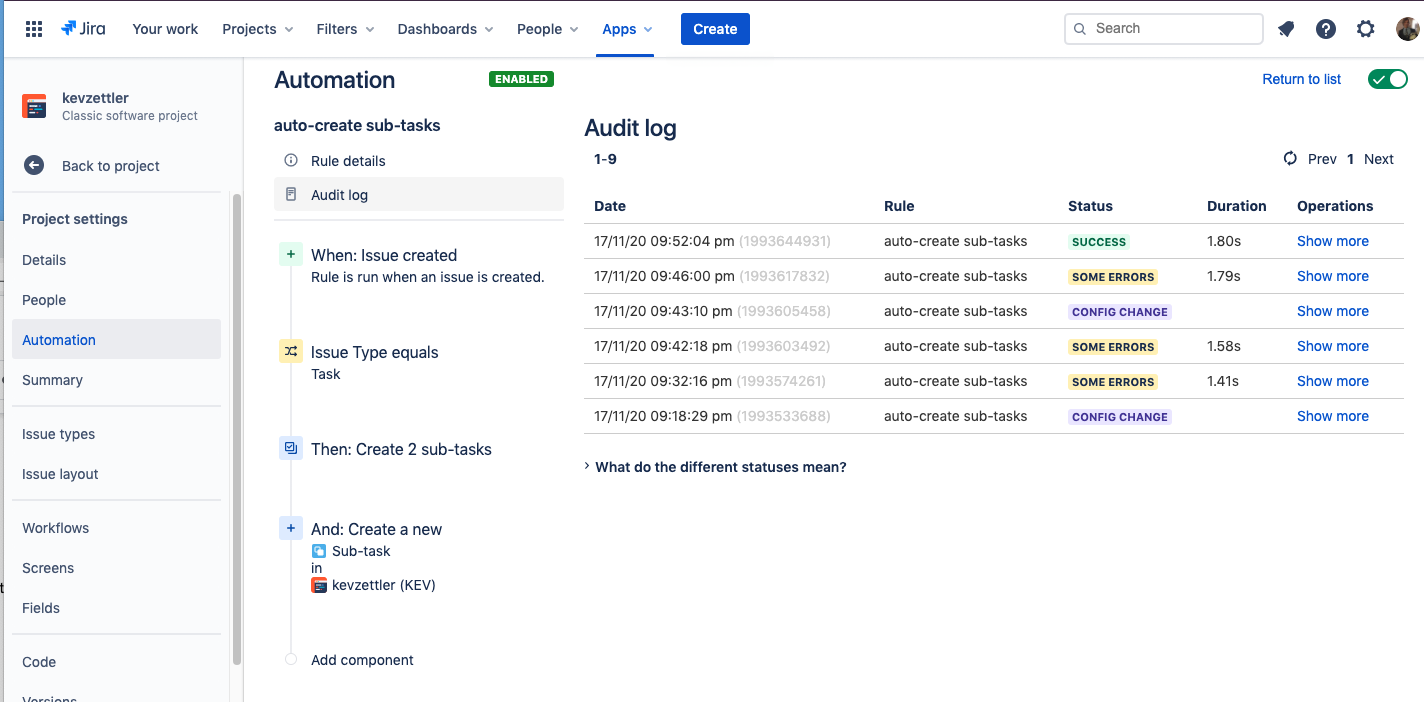Viewport: 1424px width, 702px height.
Task: Open 'Return to list' link
Action: 1301,78
